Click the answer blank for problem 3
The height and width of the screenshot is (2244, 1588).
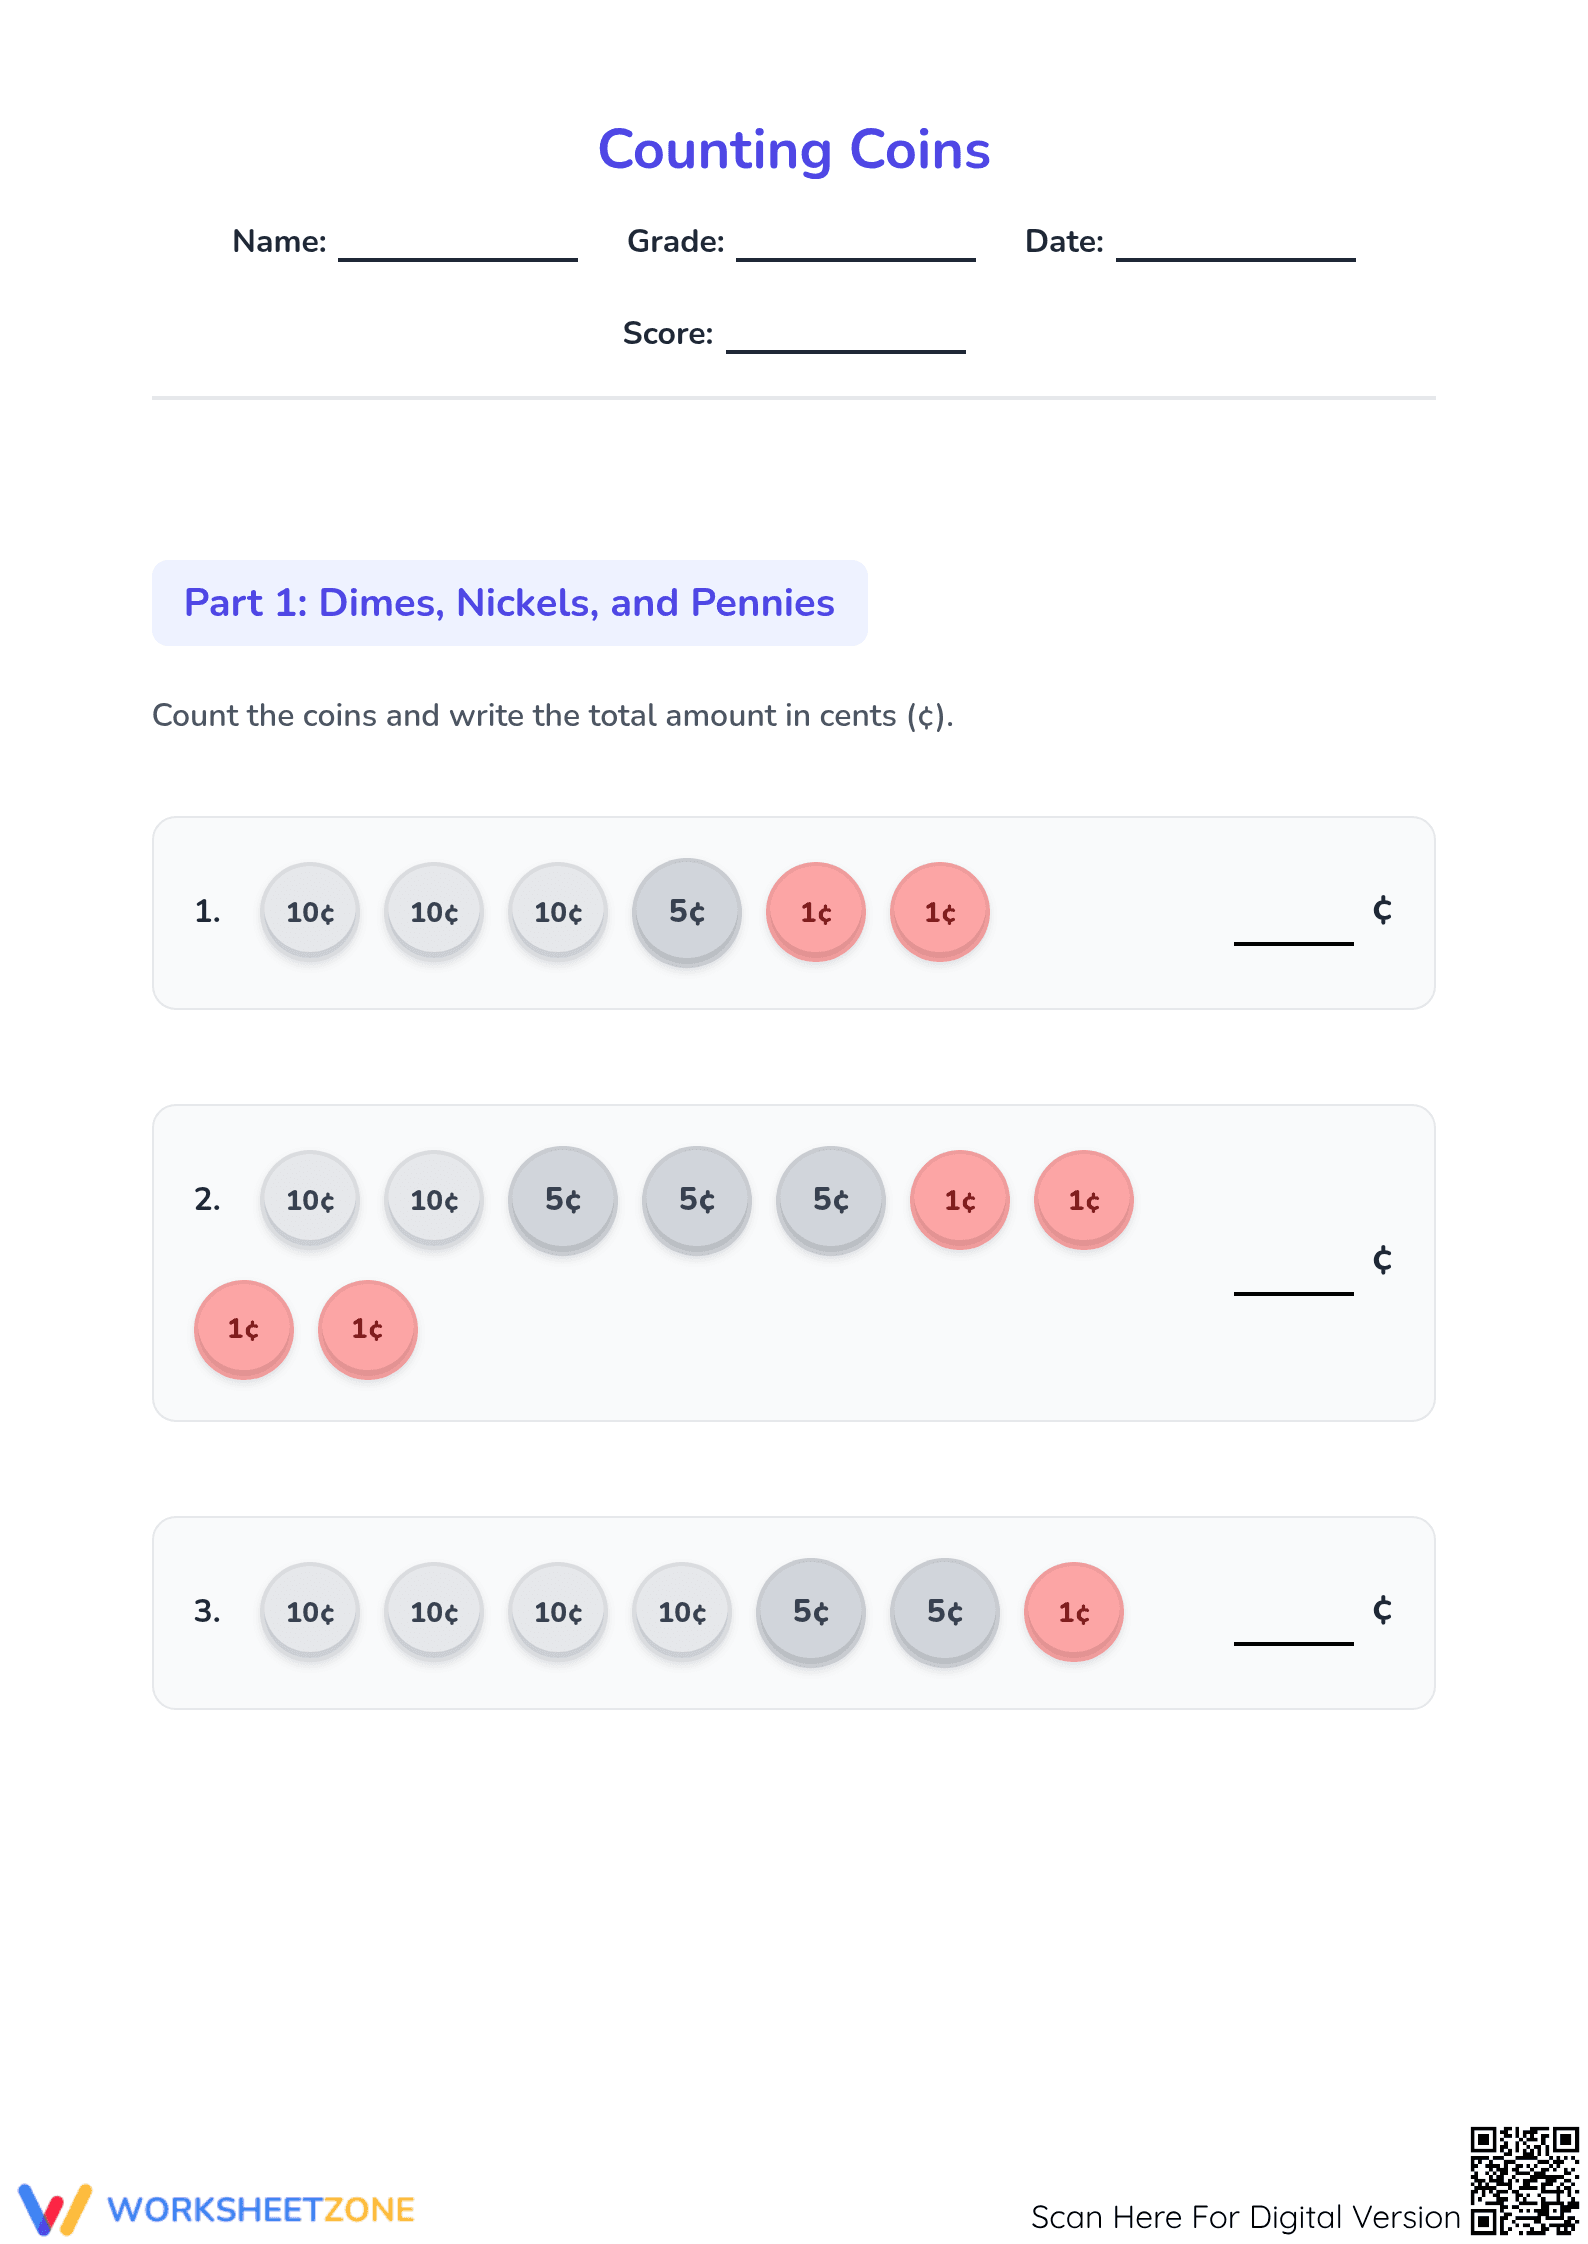tap(1294, 1642)
